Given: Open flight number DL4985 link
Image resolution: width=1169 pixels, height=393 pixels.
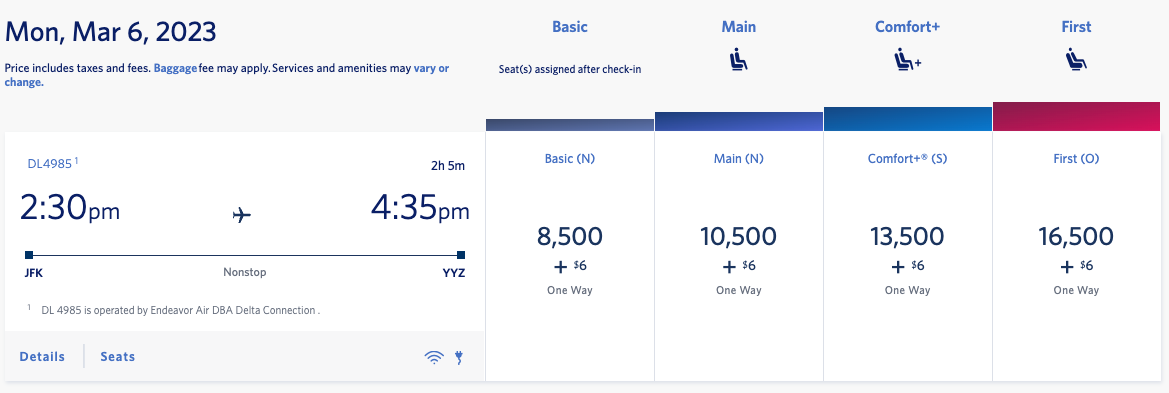Looking at the screenshot, I should pos(50,163).
